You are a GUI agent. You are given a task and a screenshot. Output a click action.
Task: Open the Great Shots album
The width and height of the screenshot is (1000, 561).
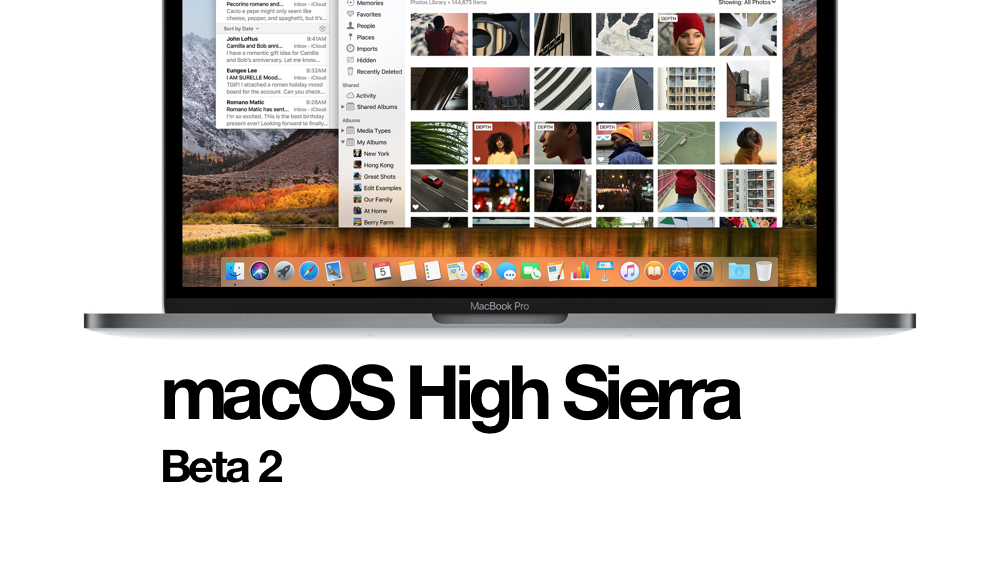[374, 177]
